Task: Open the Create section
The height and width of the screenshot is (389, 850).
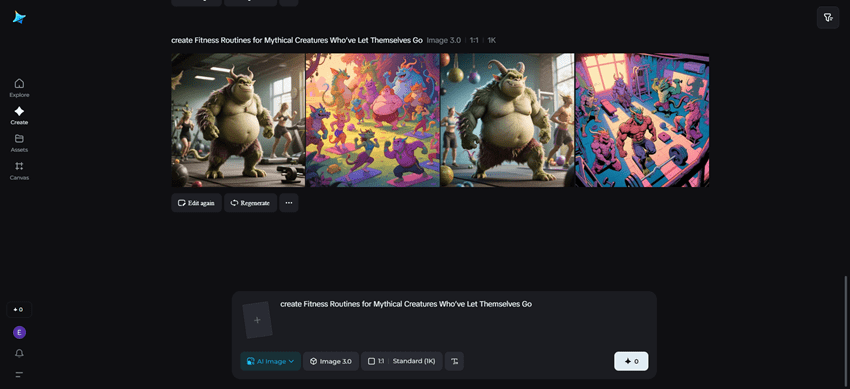Action: click(x=19, y=115)
